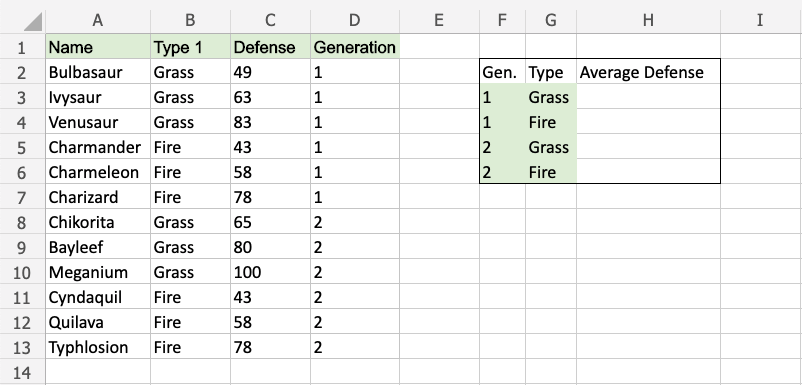Select empty Average Defense cell for Gen 2 Fire
Viewport: 802px width, 385px height.
[648, 172]
